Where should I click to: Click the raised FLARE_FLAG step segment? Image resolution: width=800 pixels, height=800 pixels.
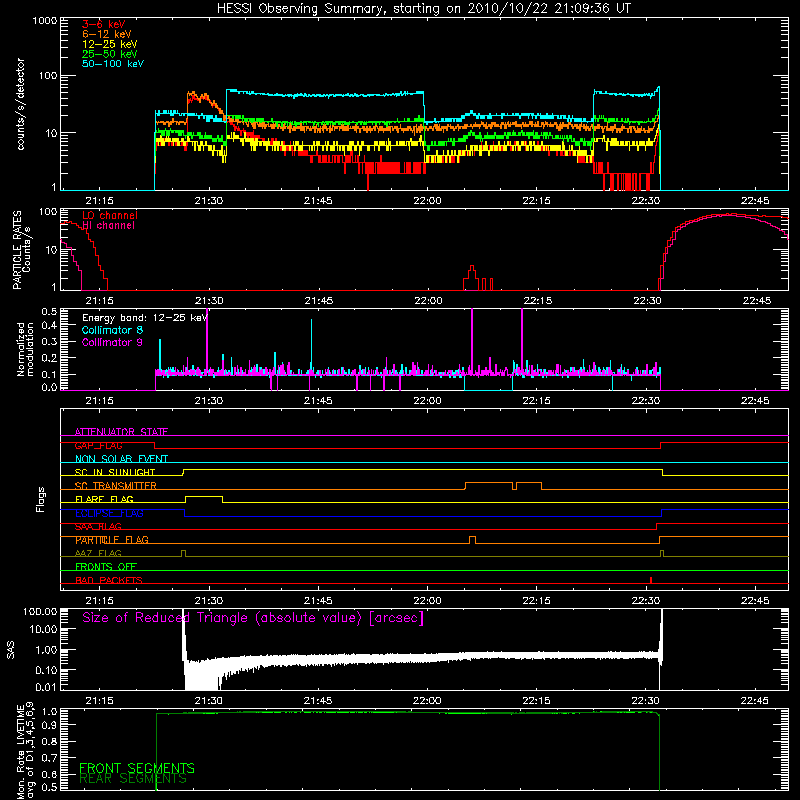point(204,496)
